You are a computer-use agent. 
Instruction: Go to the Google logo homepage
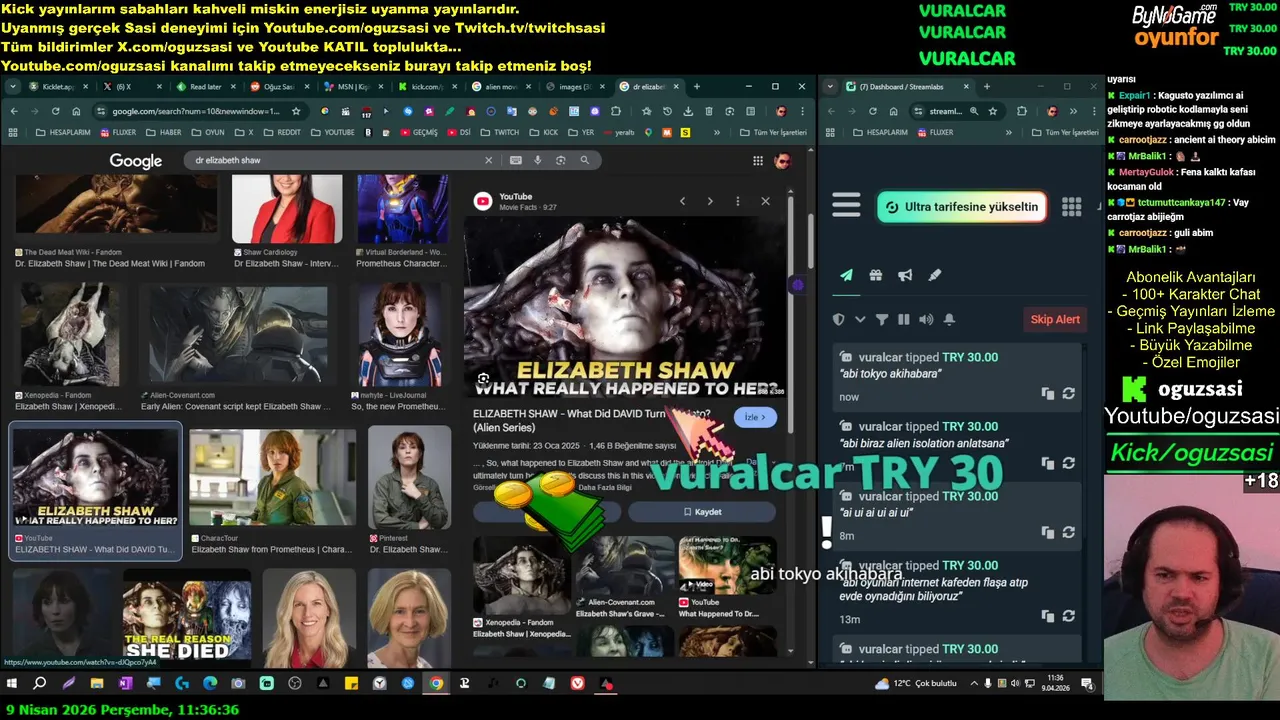pos(136,161)
